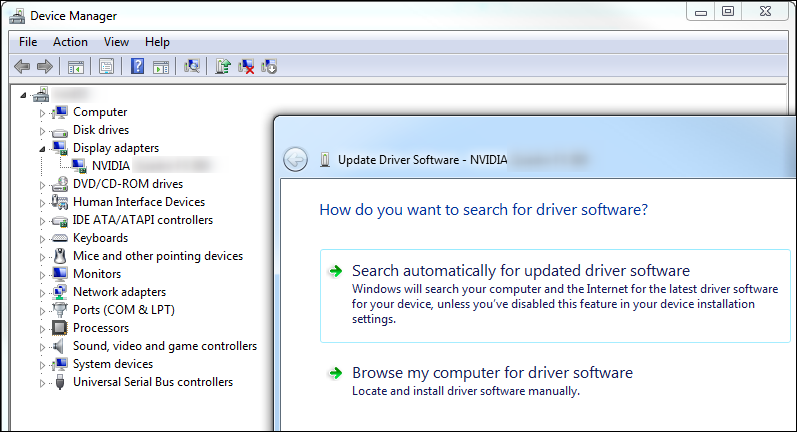Go back using the toolbar Back arrow

pyautogui.click(x=22, y=67)
